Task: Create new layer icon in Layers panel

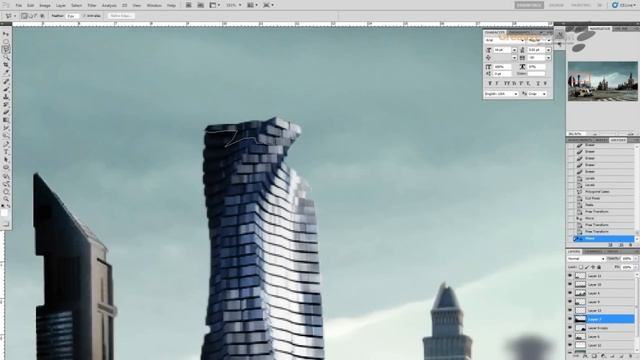Action: coord(622,356)
